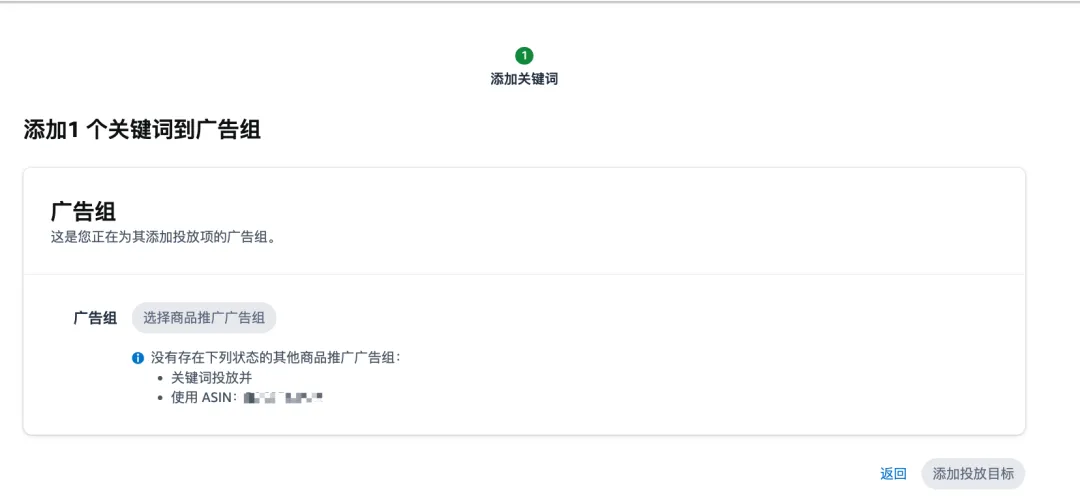The height and width of the screenshot is (496, 1080).
Task: Click the notice text 没有存在下列状态的其他商品推广广告组
Action: [276, 358]
